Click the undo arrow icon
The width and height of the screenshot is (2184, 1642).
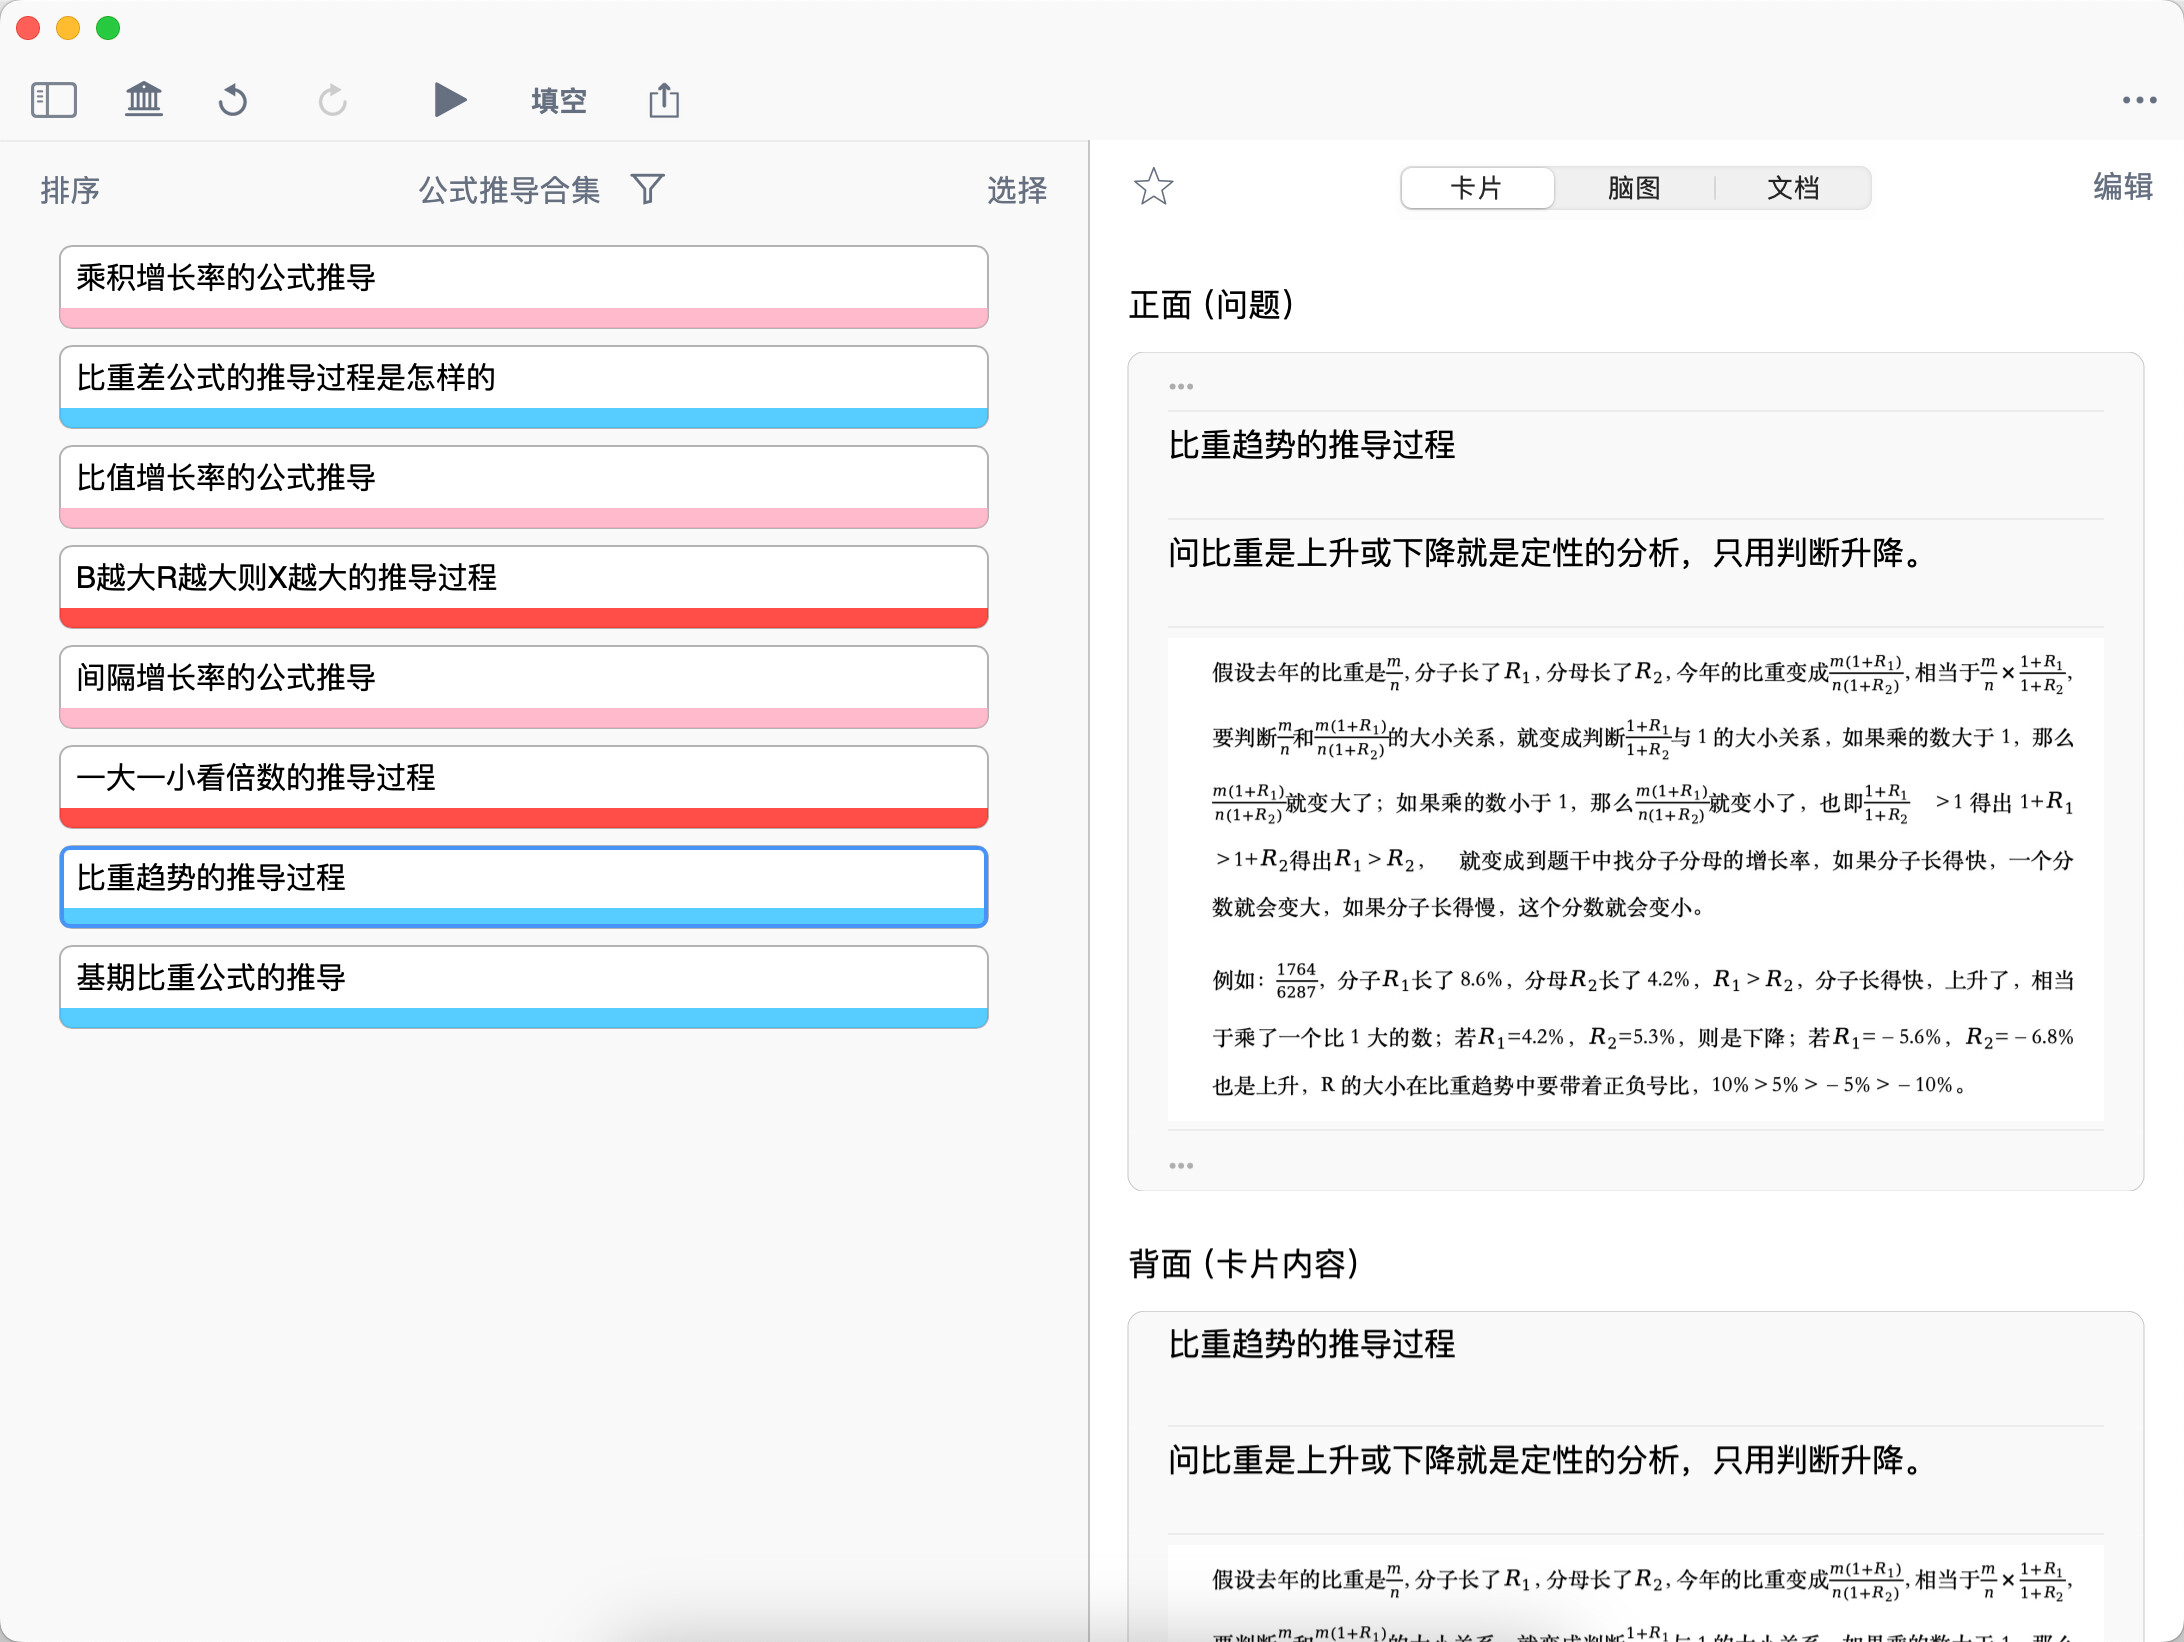pyautogui.click(x=233, y=100)
